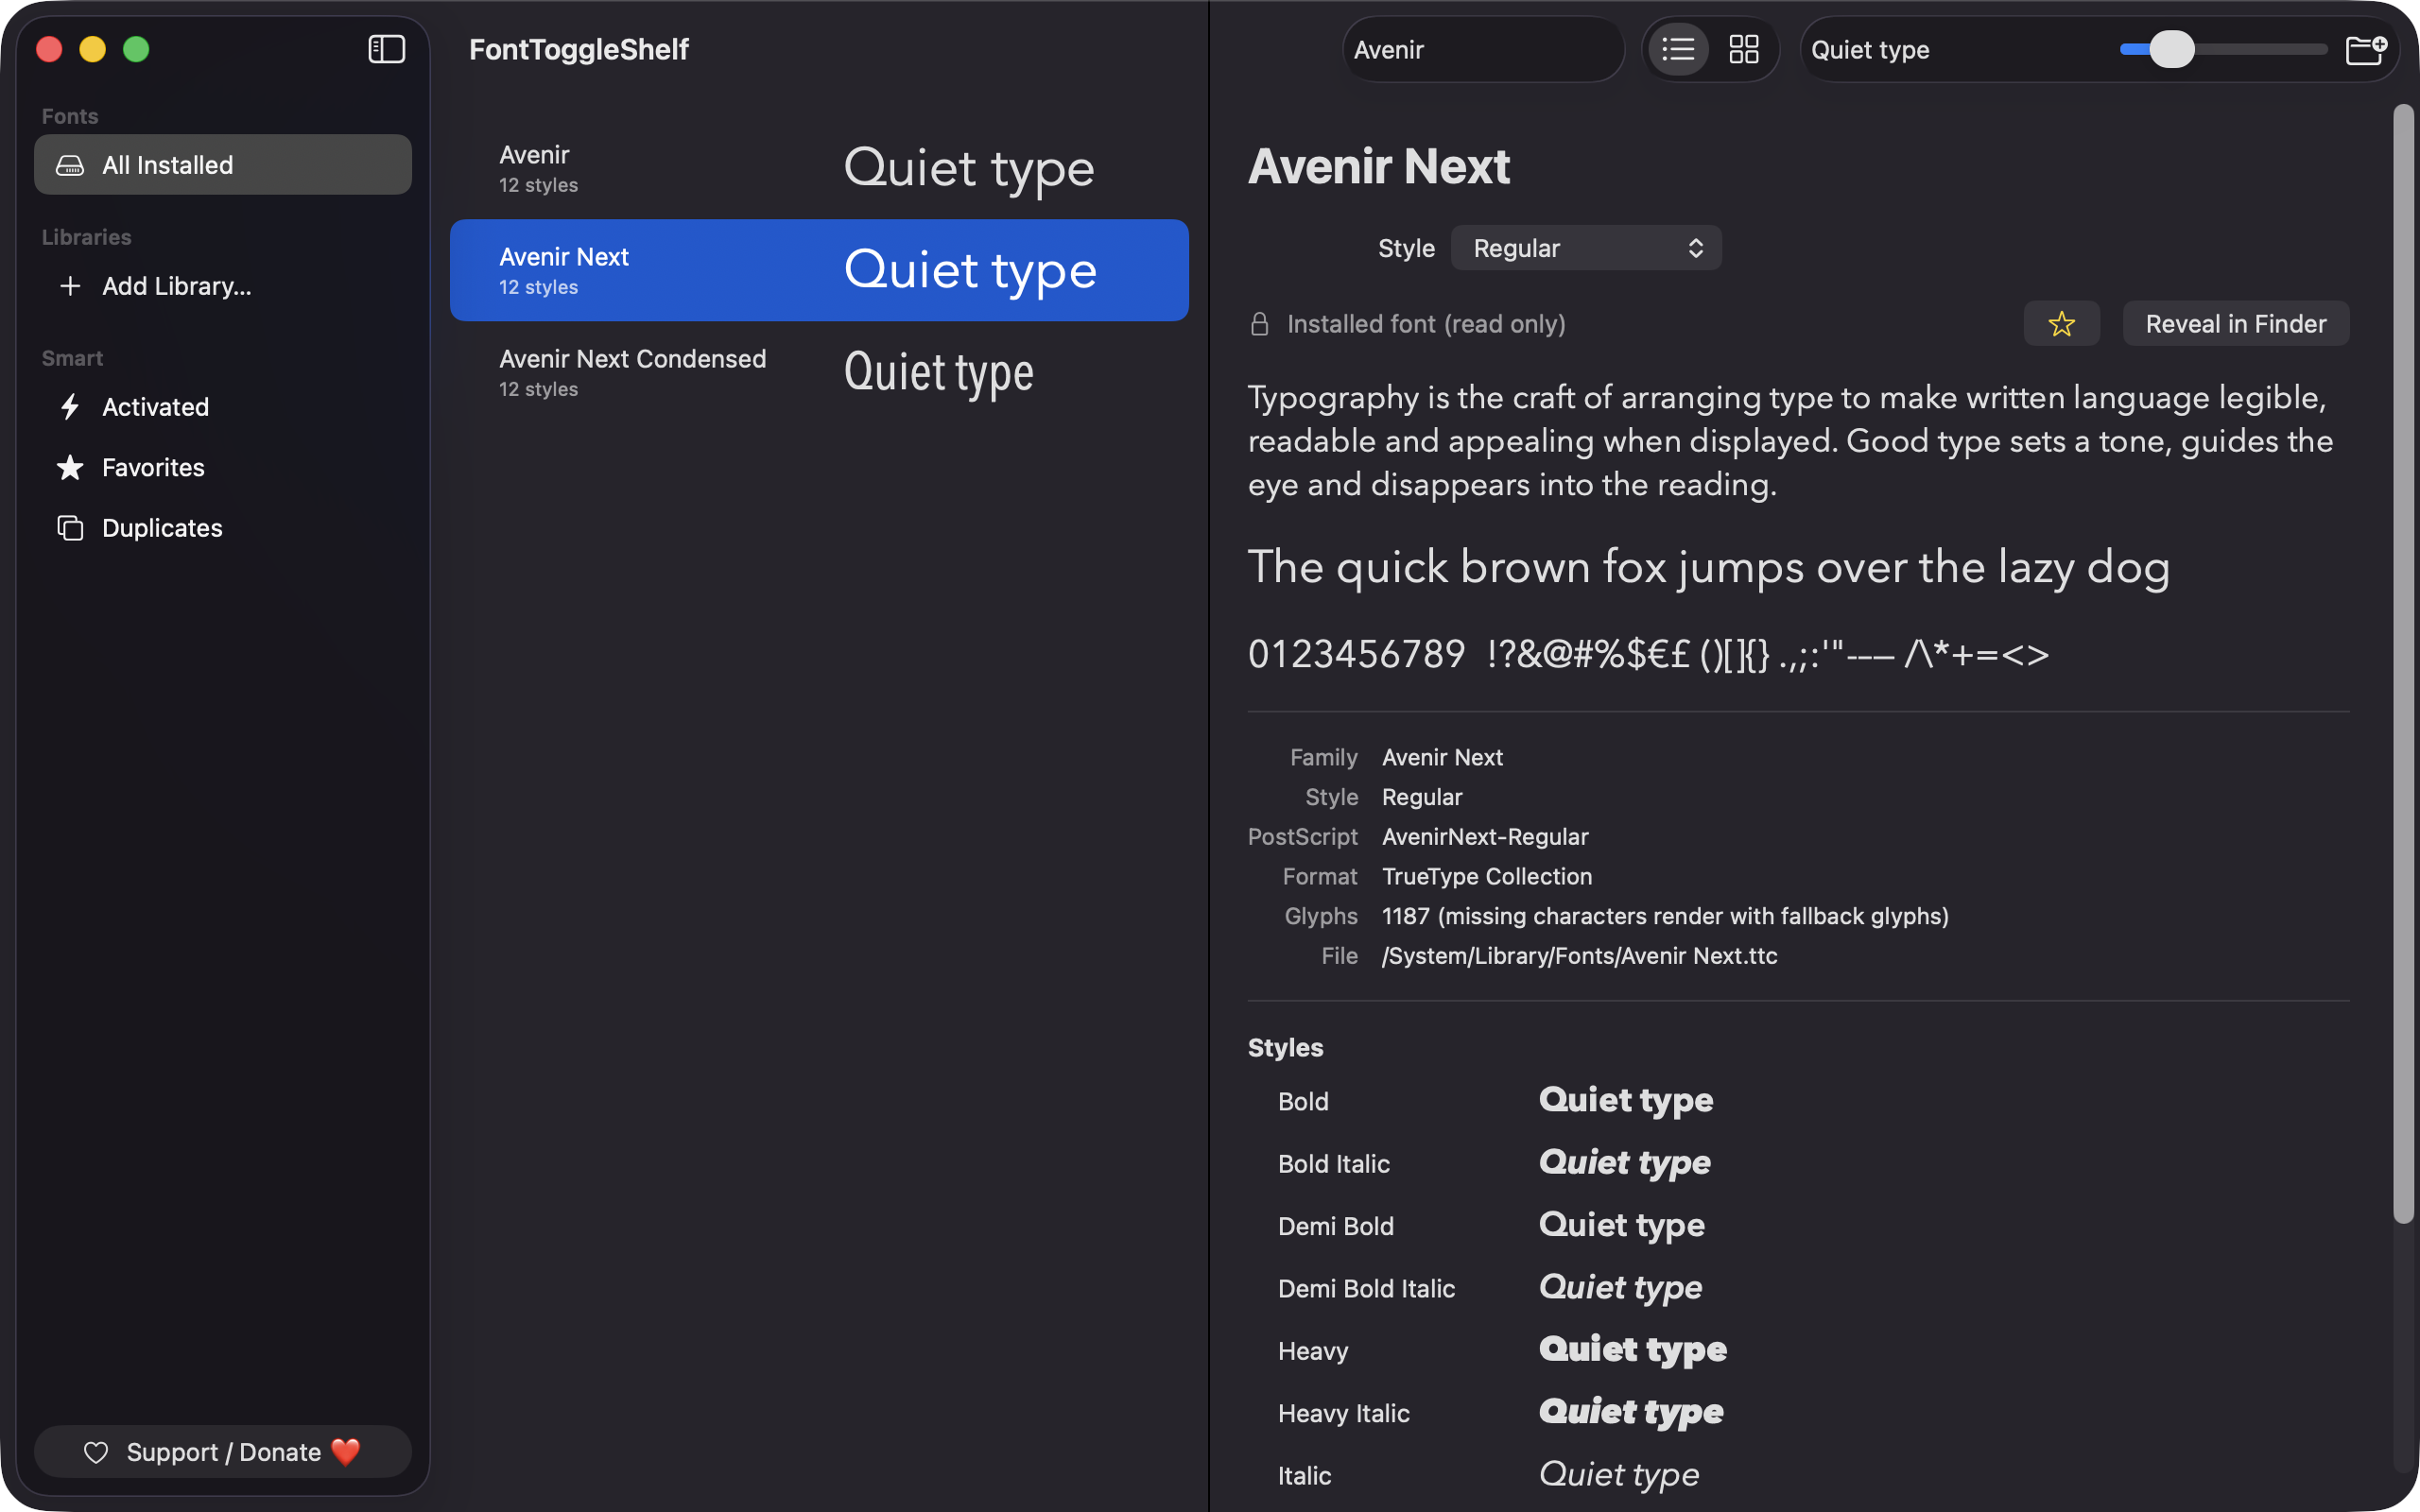Screen dimensions: 2420x1512
Task: Choose the Demi Bold Italic style row
Action: tap(1798, 1288)
